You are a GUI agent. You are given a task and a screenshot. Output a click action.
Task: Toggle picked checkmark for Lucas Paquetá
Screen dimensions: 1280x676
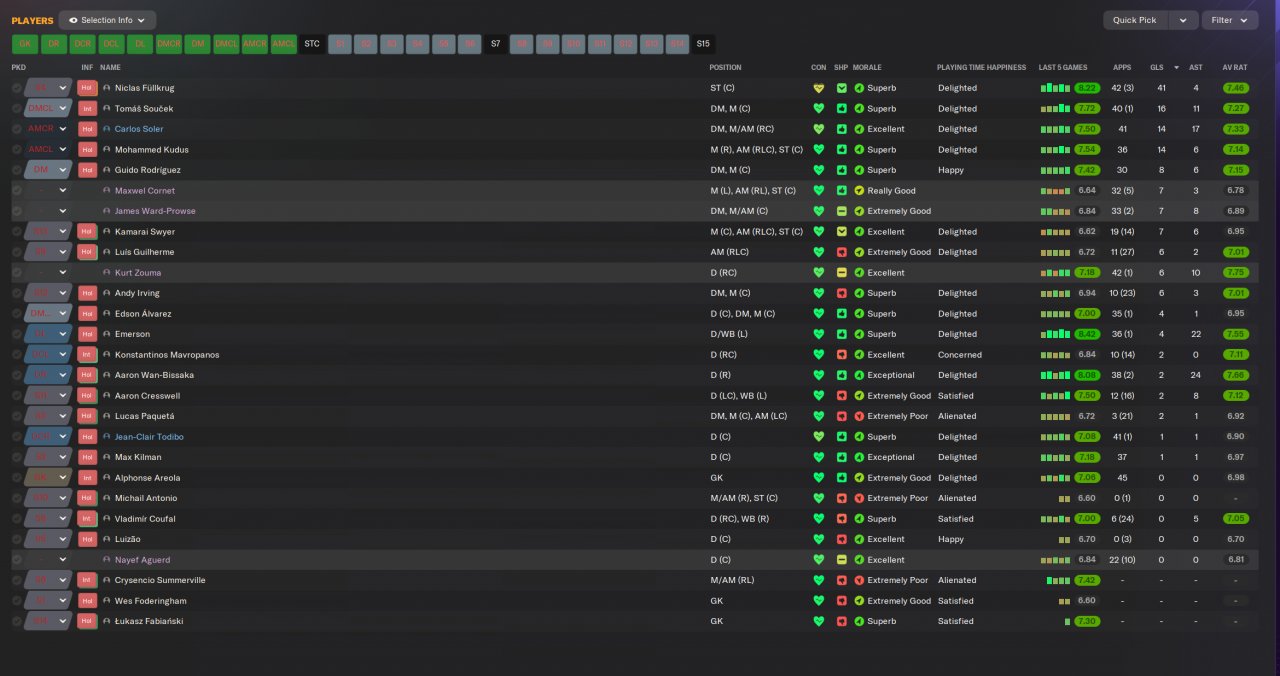17,416
